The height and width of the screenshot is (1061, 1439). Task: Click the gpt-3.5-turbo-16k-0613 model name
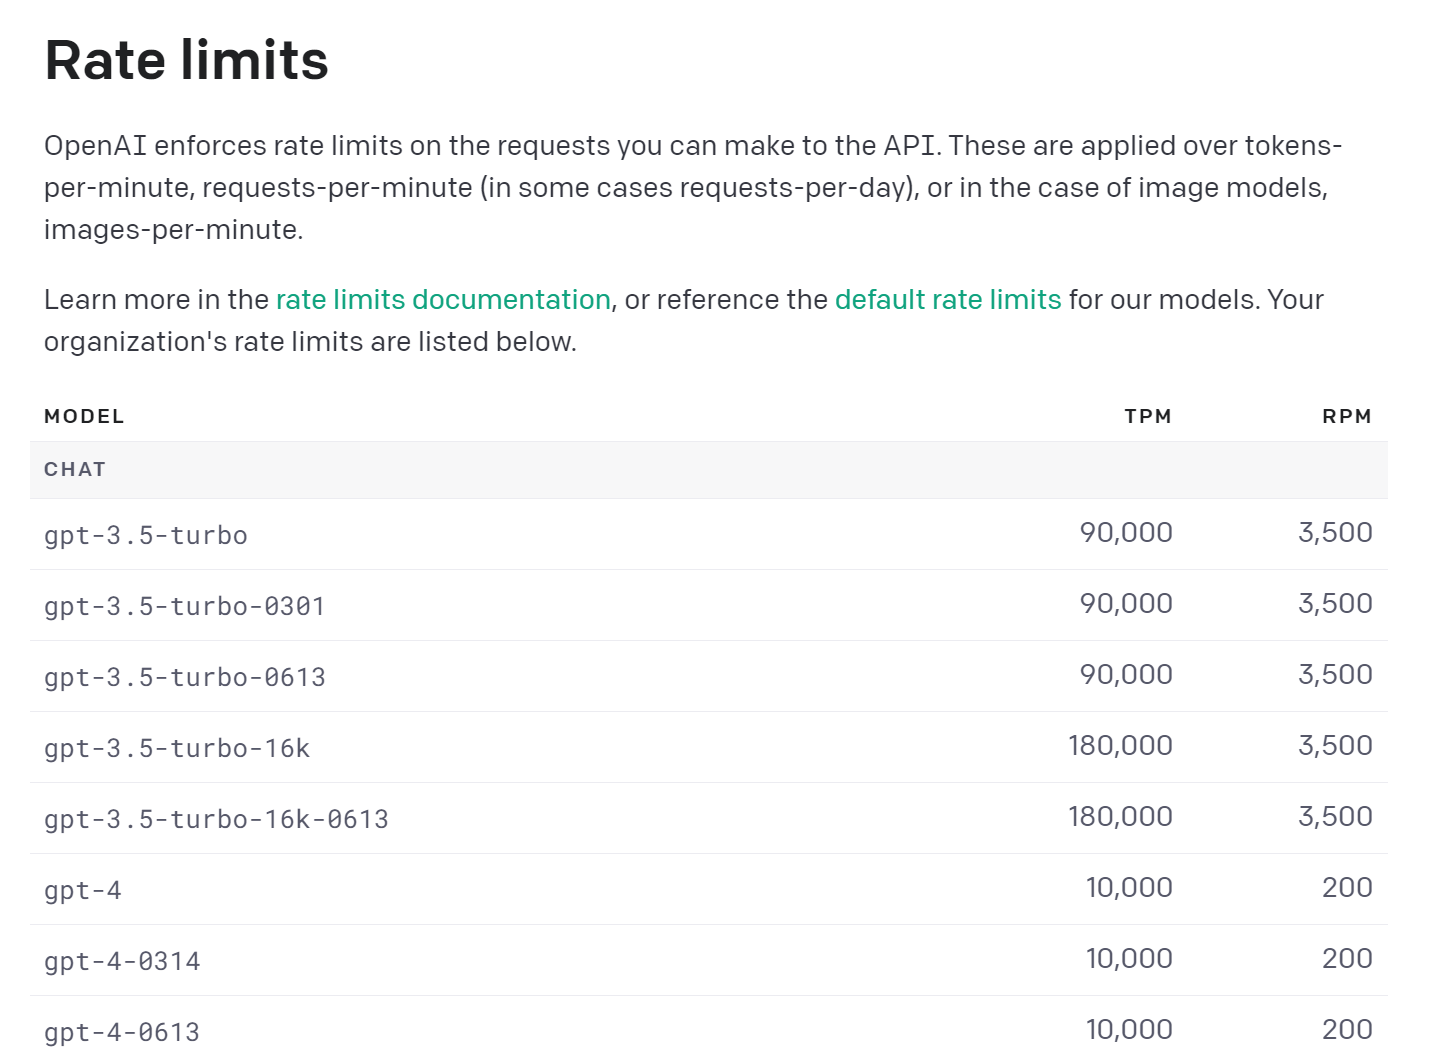coord(216,819)
